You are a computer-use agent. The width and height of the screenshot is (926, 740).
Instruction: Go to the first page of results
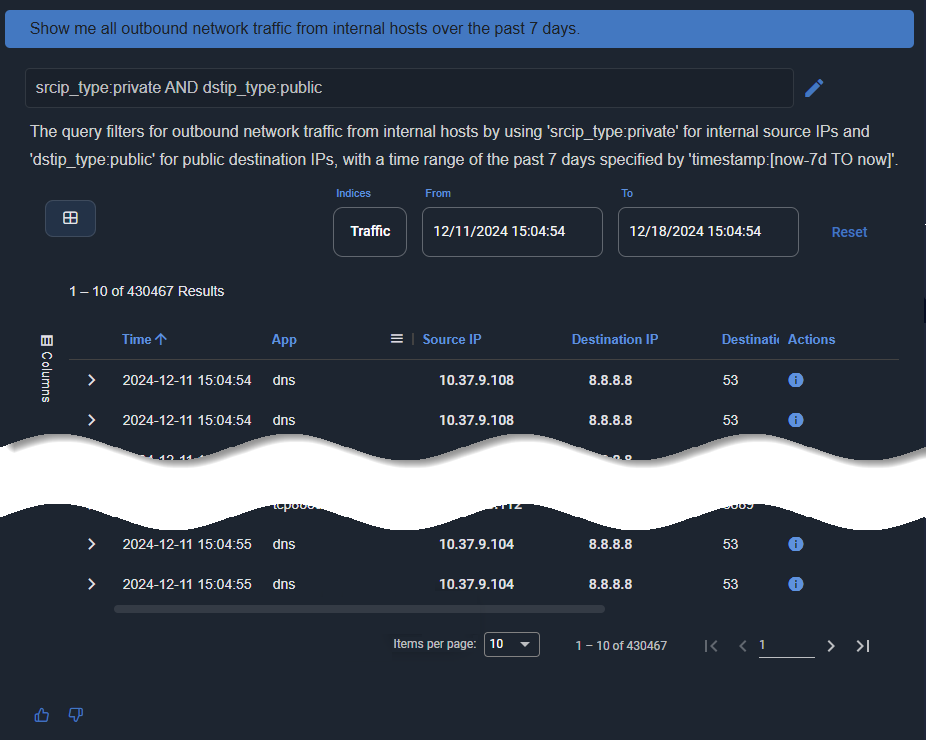711,646
